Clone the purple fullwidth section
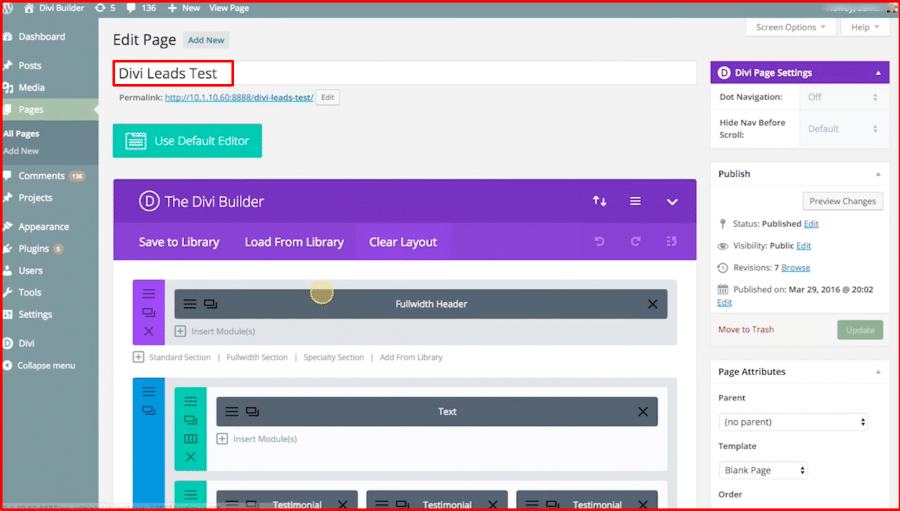This screenshot has height=511, width=900. pos(149,313)
